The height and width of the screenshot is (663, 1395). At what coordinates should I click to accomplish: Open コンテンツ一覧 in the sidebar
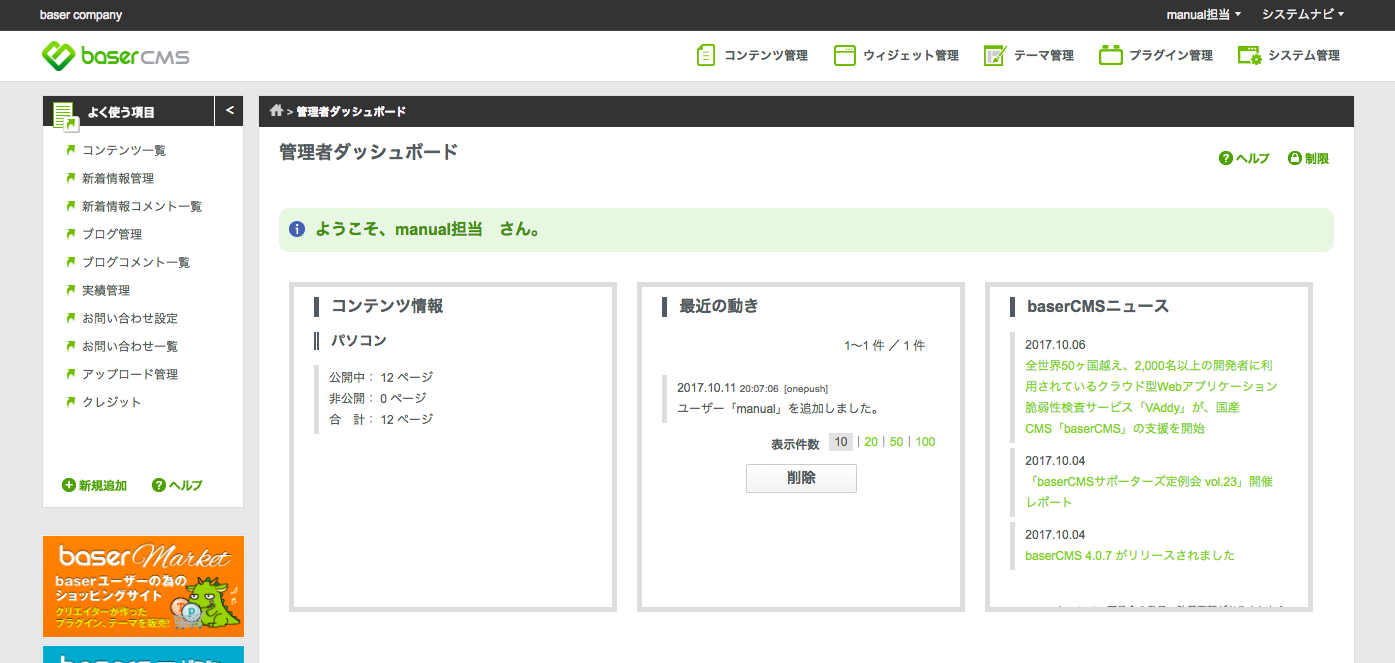coord(124,151)
